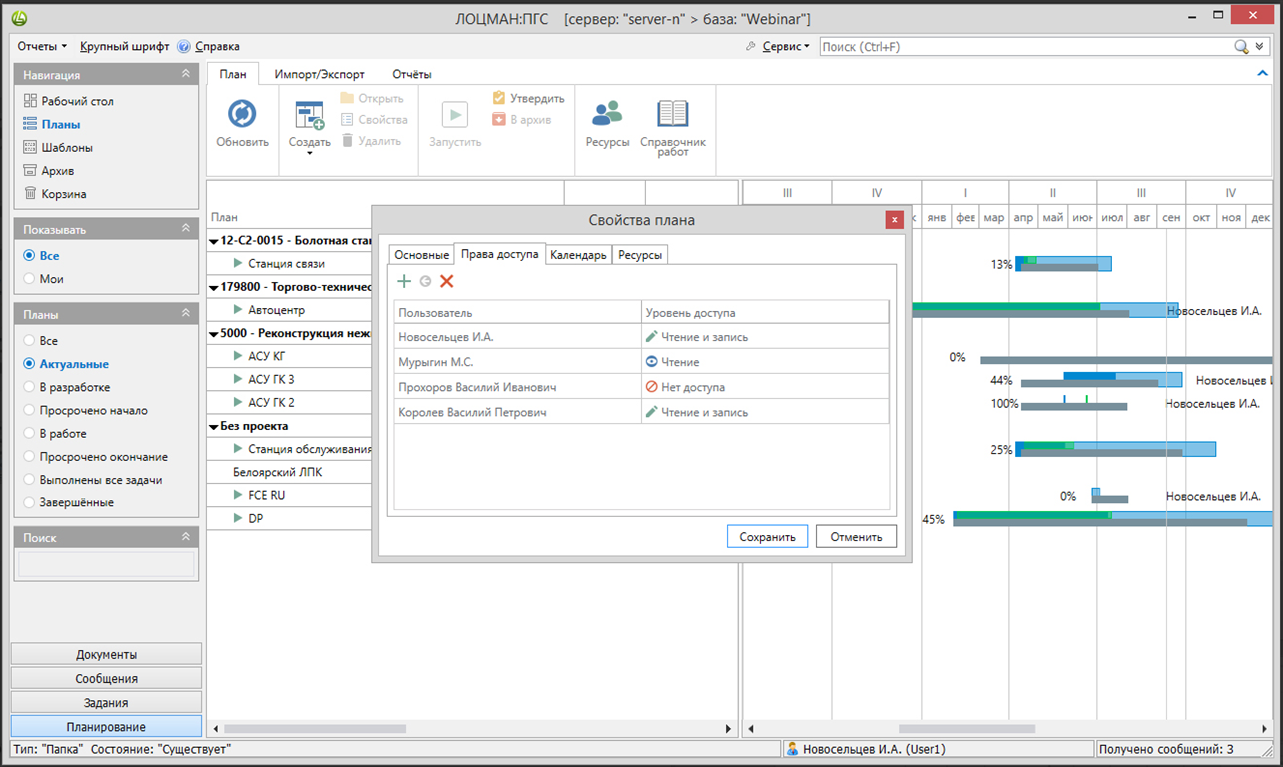This screenshot has width=1283, height=767.
Task: Click the Справка help icon
Action: 184,46
